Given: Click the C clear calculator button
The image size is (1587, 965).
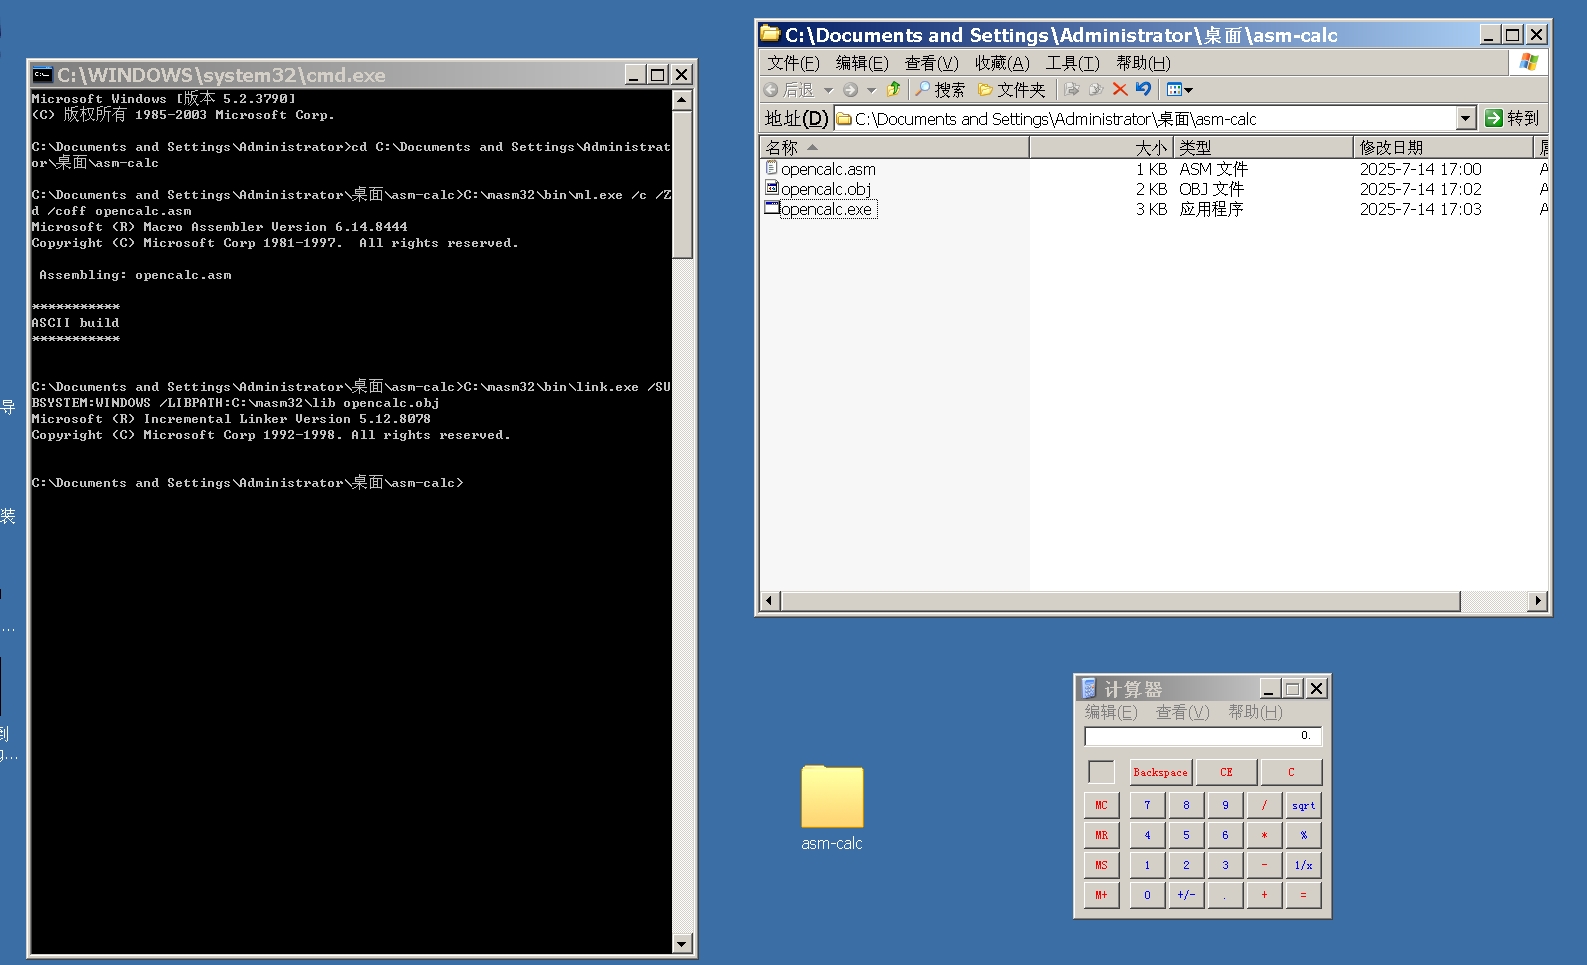Looking at the screenshot, I should [x=1291, y=772].
